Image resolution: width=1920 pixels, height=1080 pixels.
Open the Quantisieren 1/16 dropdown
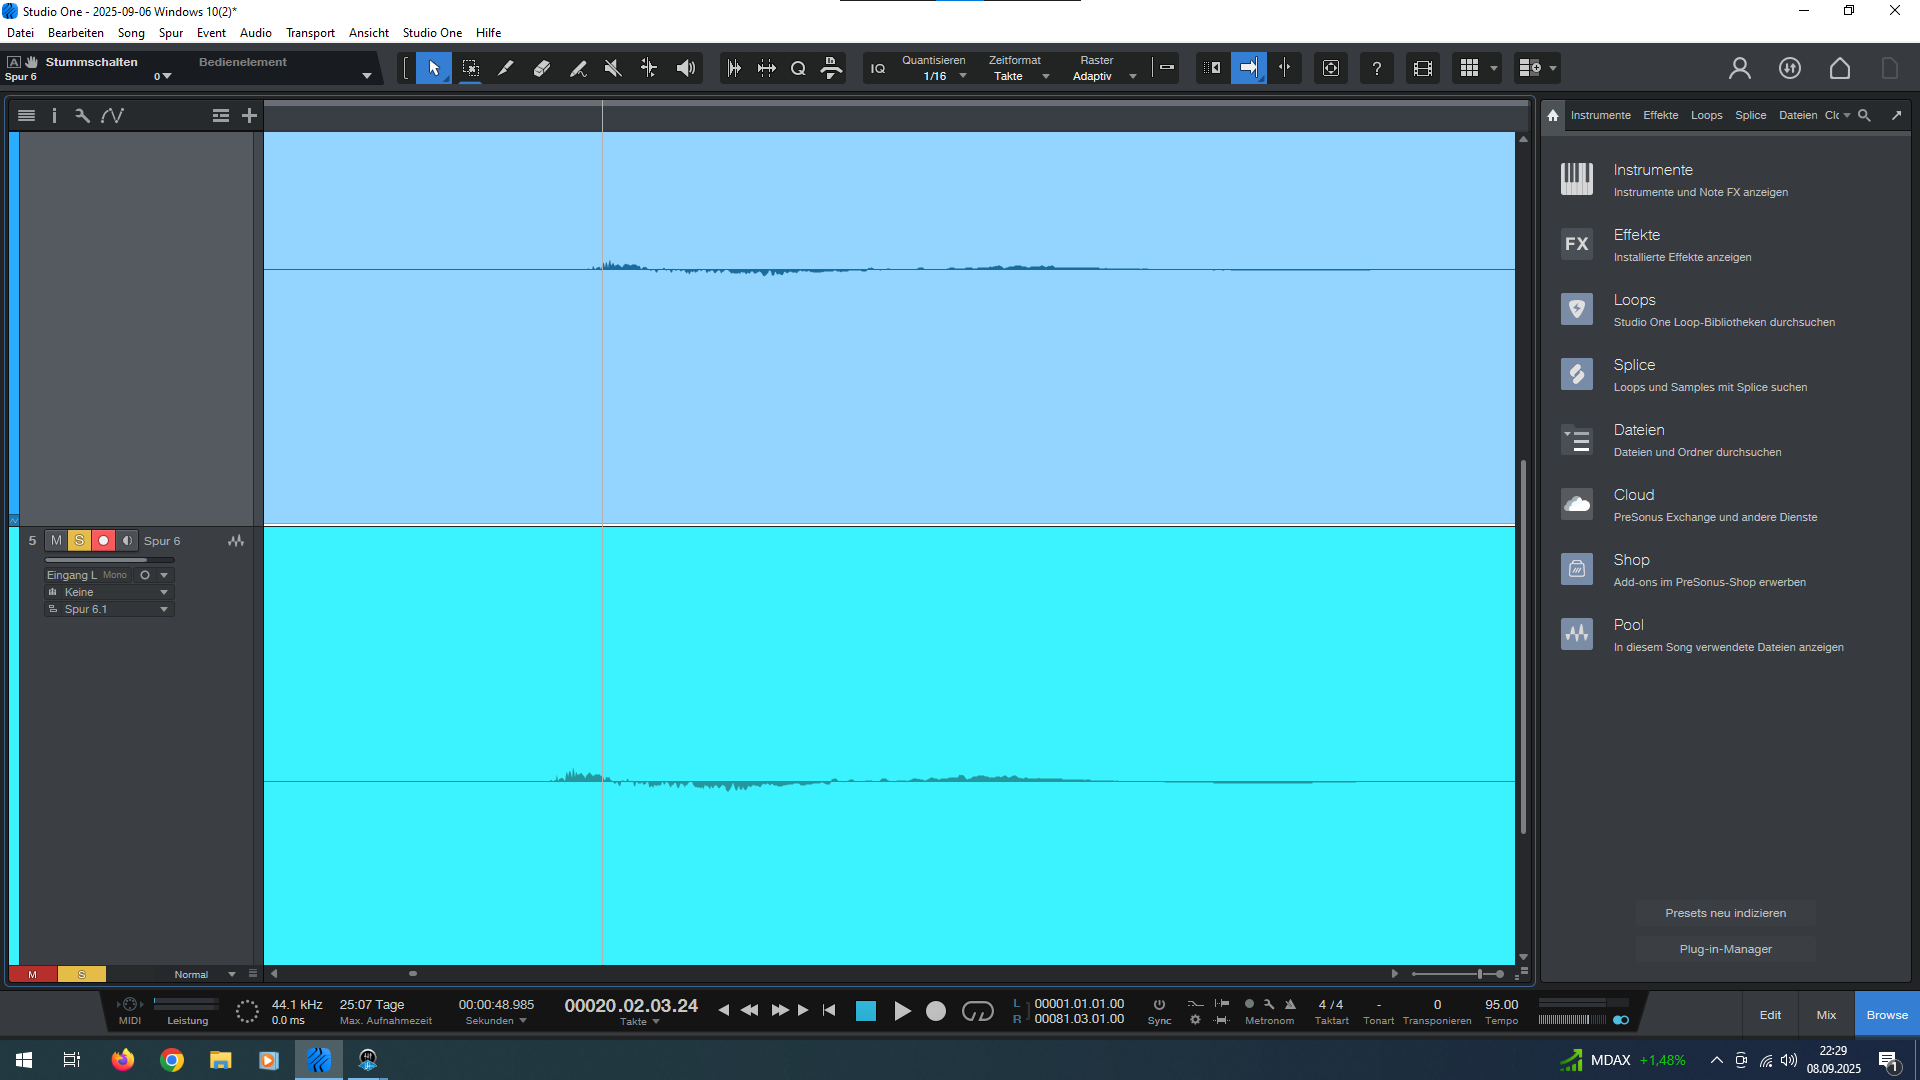[x=963, y=76]
